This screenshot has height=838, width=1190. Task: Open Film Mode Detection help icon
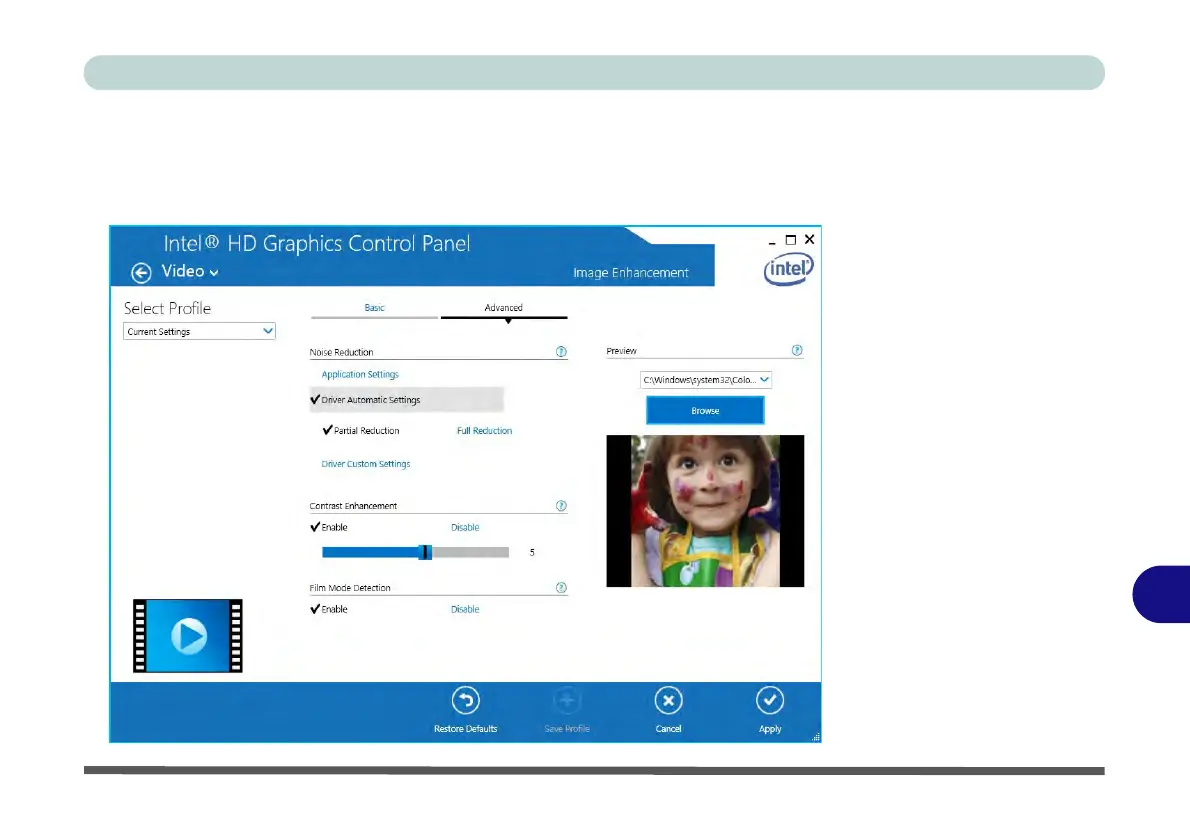[x=561, y=588]
